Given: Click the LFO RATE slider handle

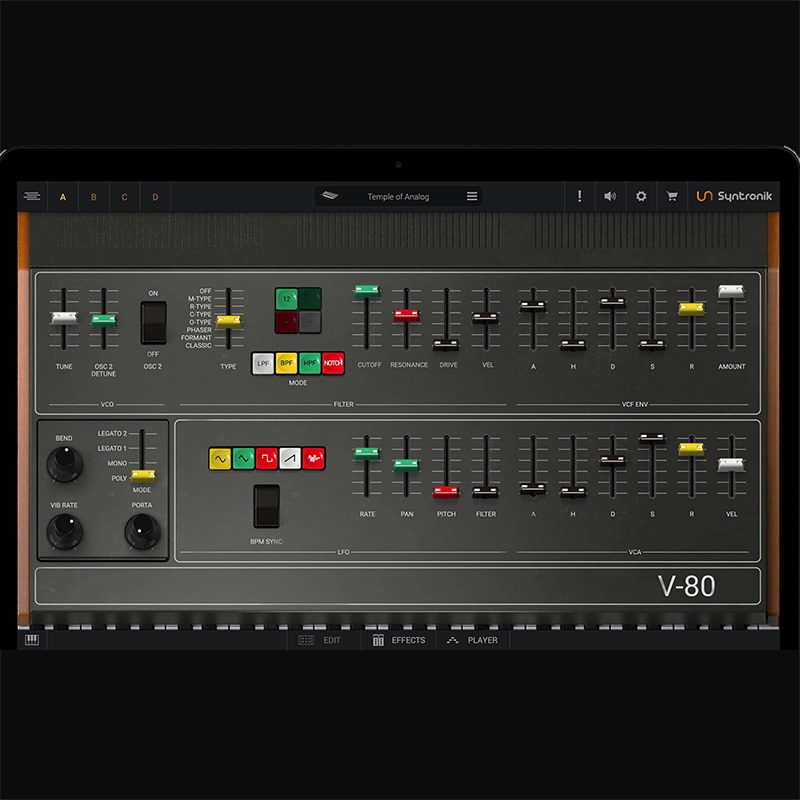Looking at the screenshot, I should click(367, 453).
